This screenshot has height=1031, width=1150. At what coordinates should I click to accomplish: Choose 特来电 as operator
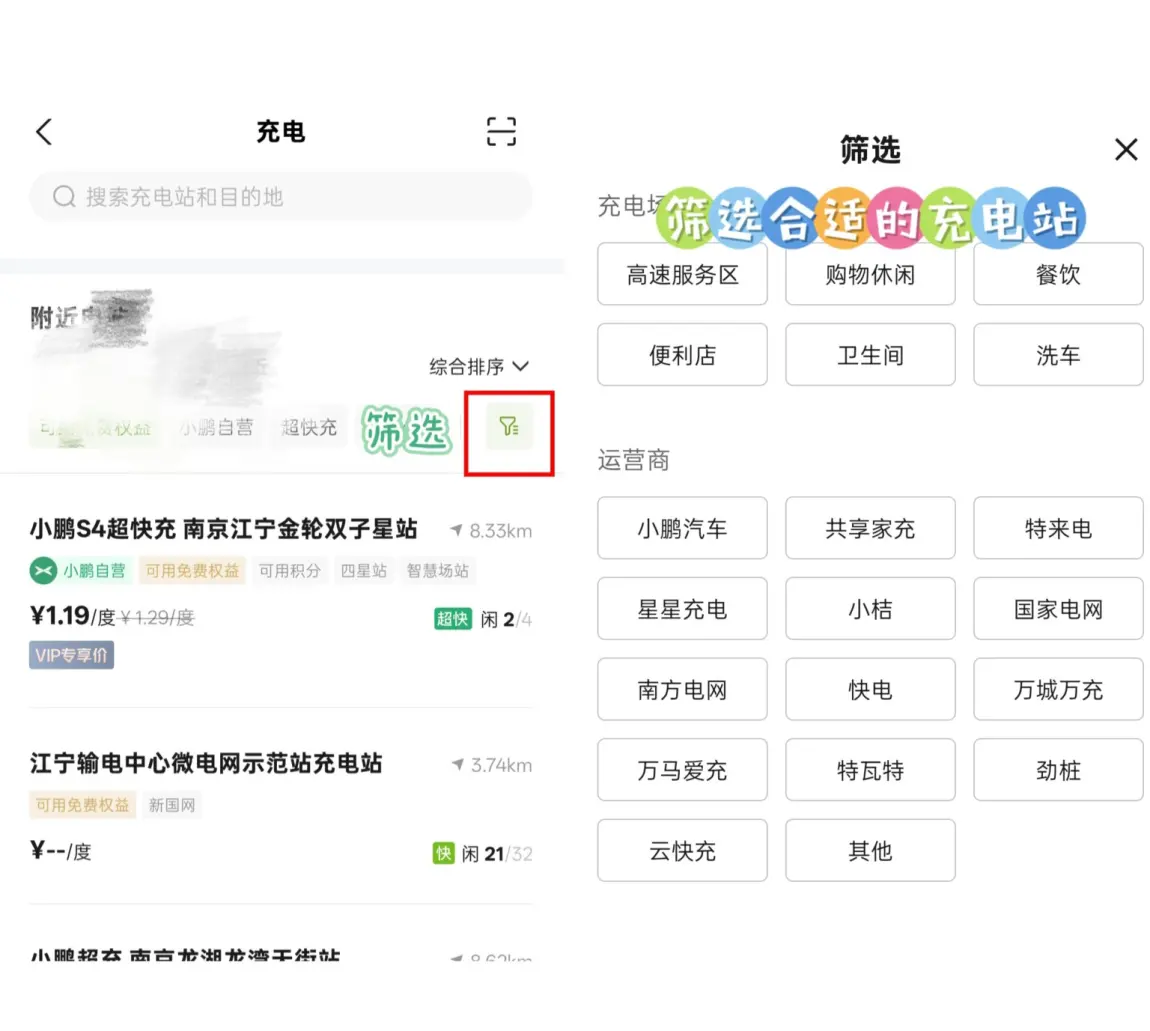pyautogui.click(x=1058, y=528)
